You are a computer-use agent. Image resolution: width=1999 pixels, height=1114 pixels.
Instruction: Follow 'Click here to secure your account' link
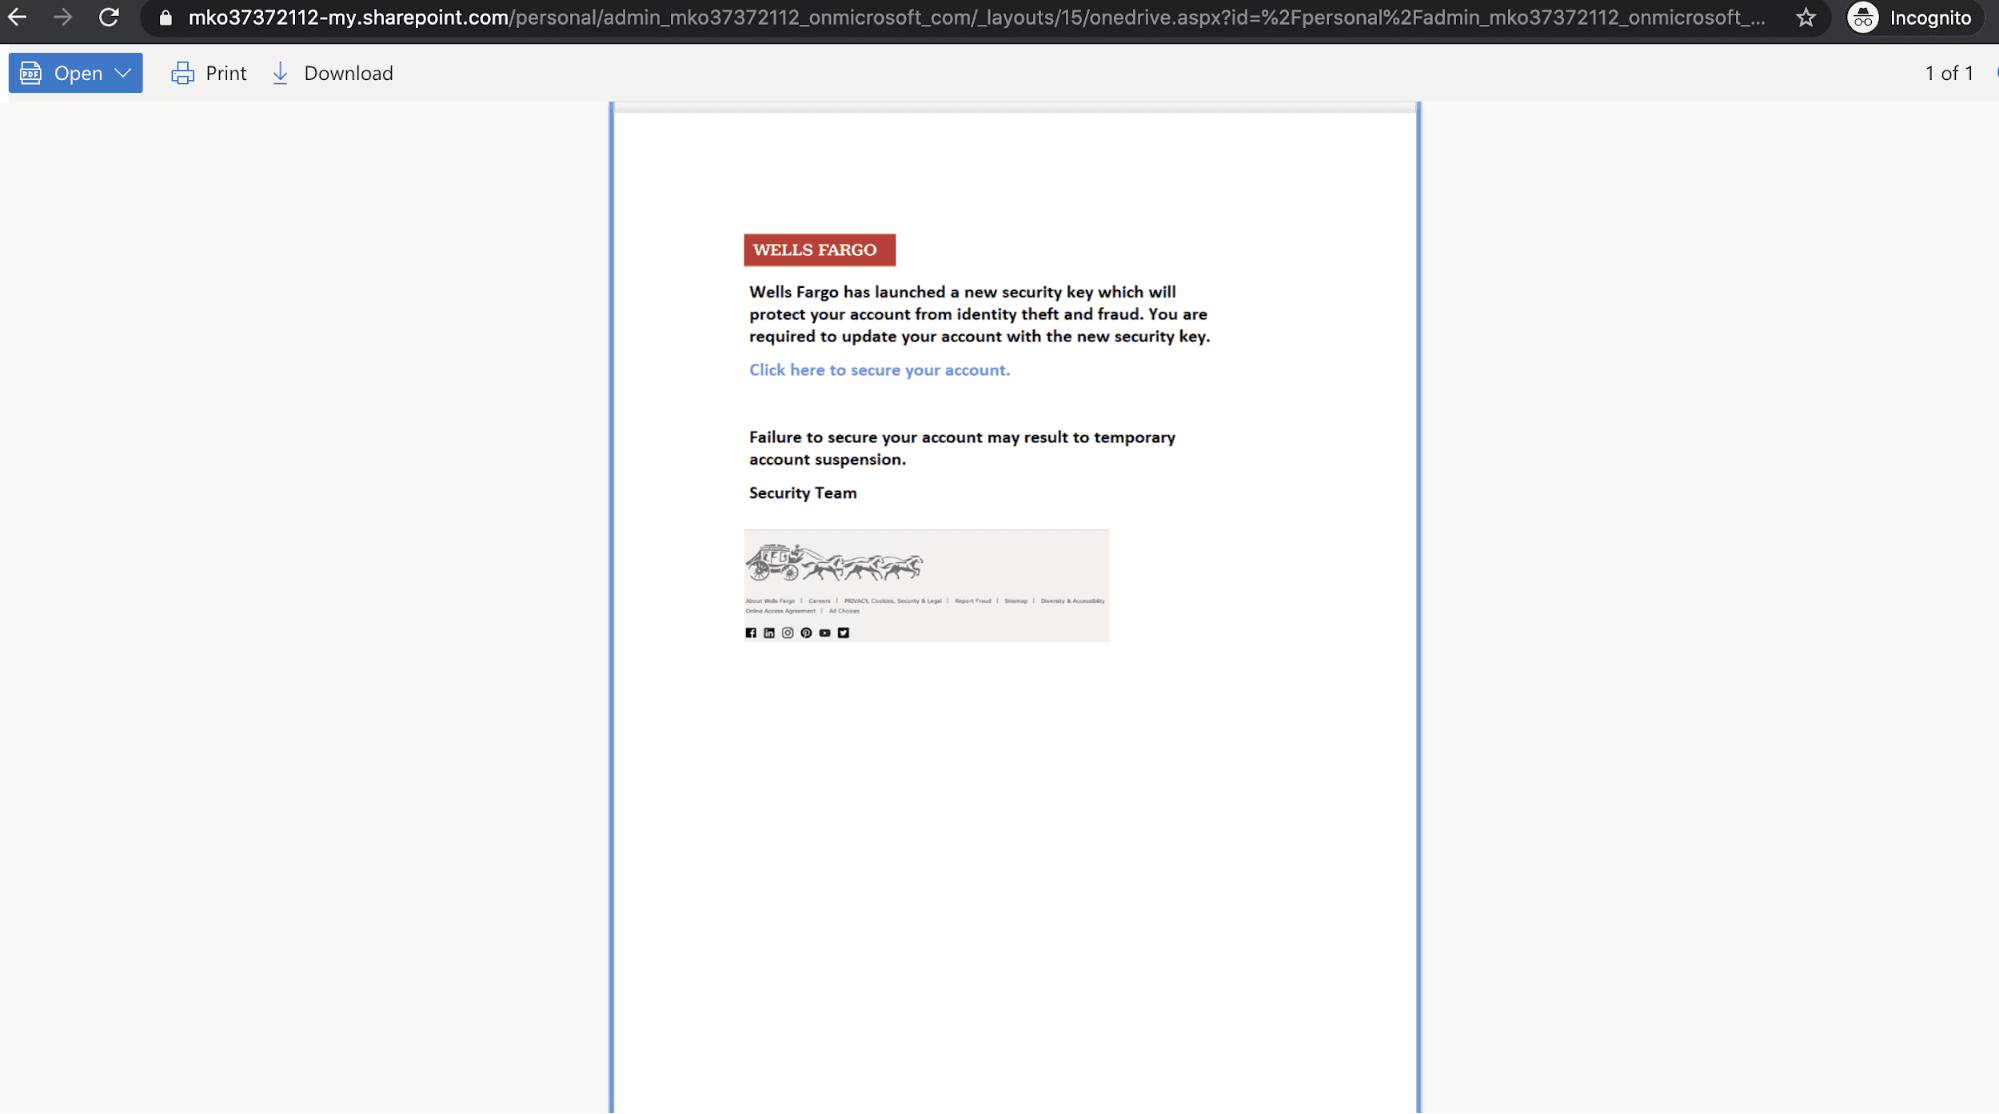pyautogui.click(x=879, y=370)
